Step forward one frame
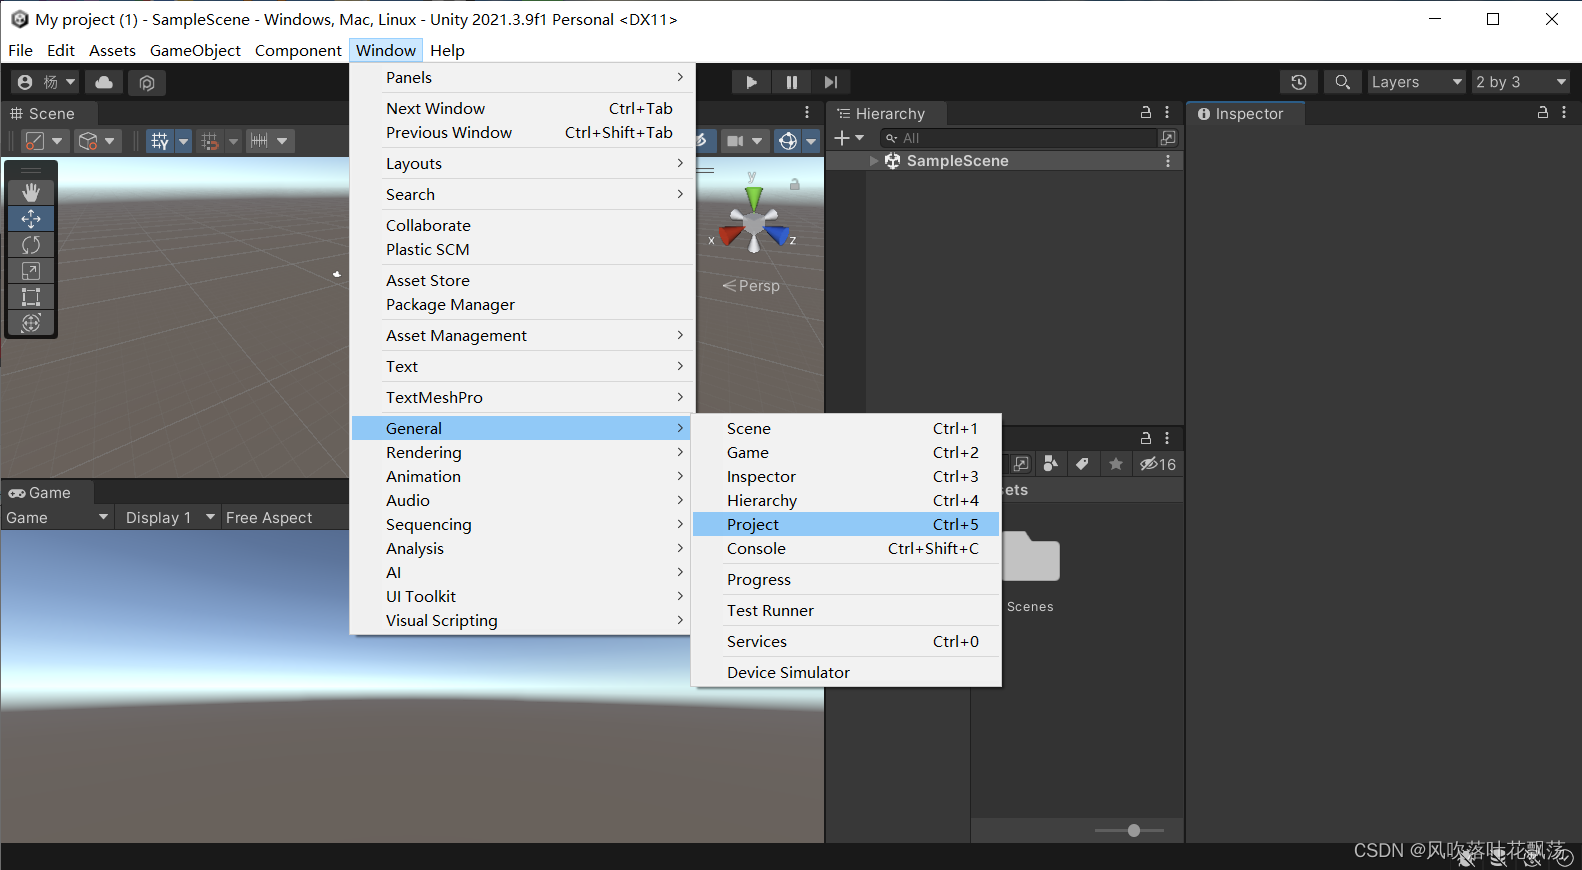 coord(831,82)
